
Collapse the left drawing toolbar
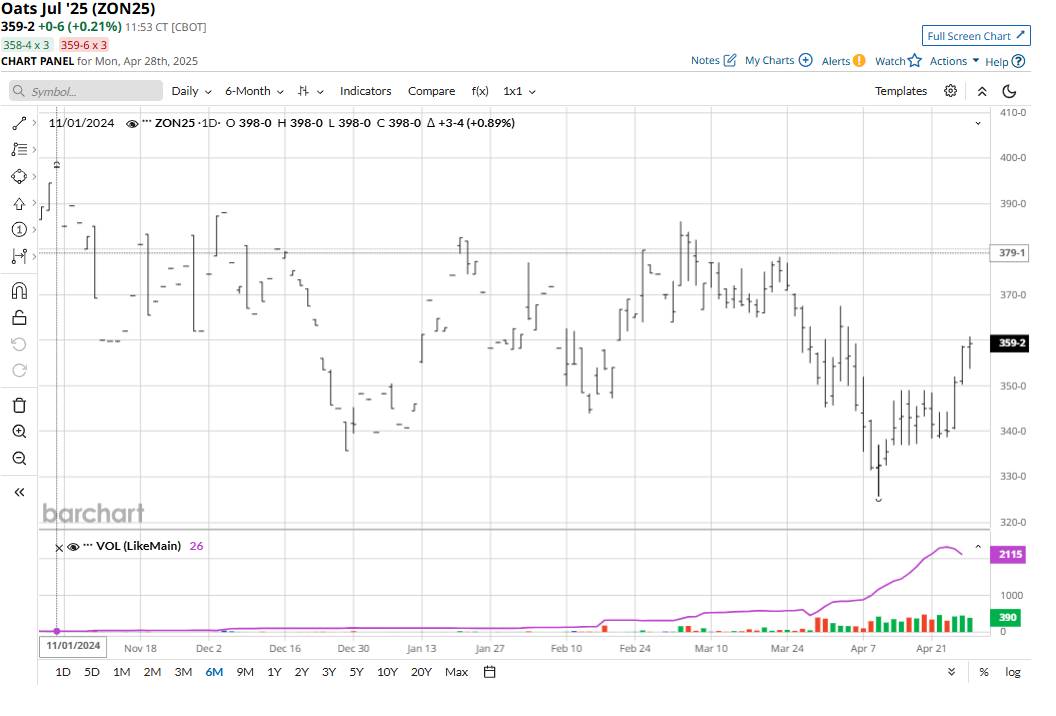[19, 492]
